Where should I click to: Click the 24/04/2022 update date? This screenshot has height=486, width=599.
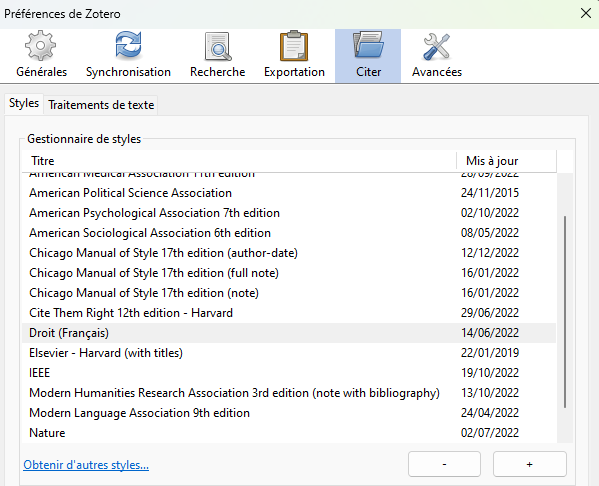tap(490, 413)
